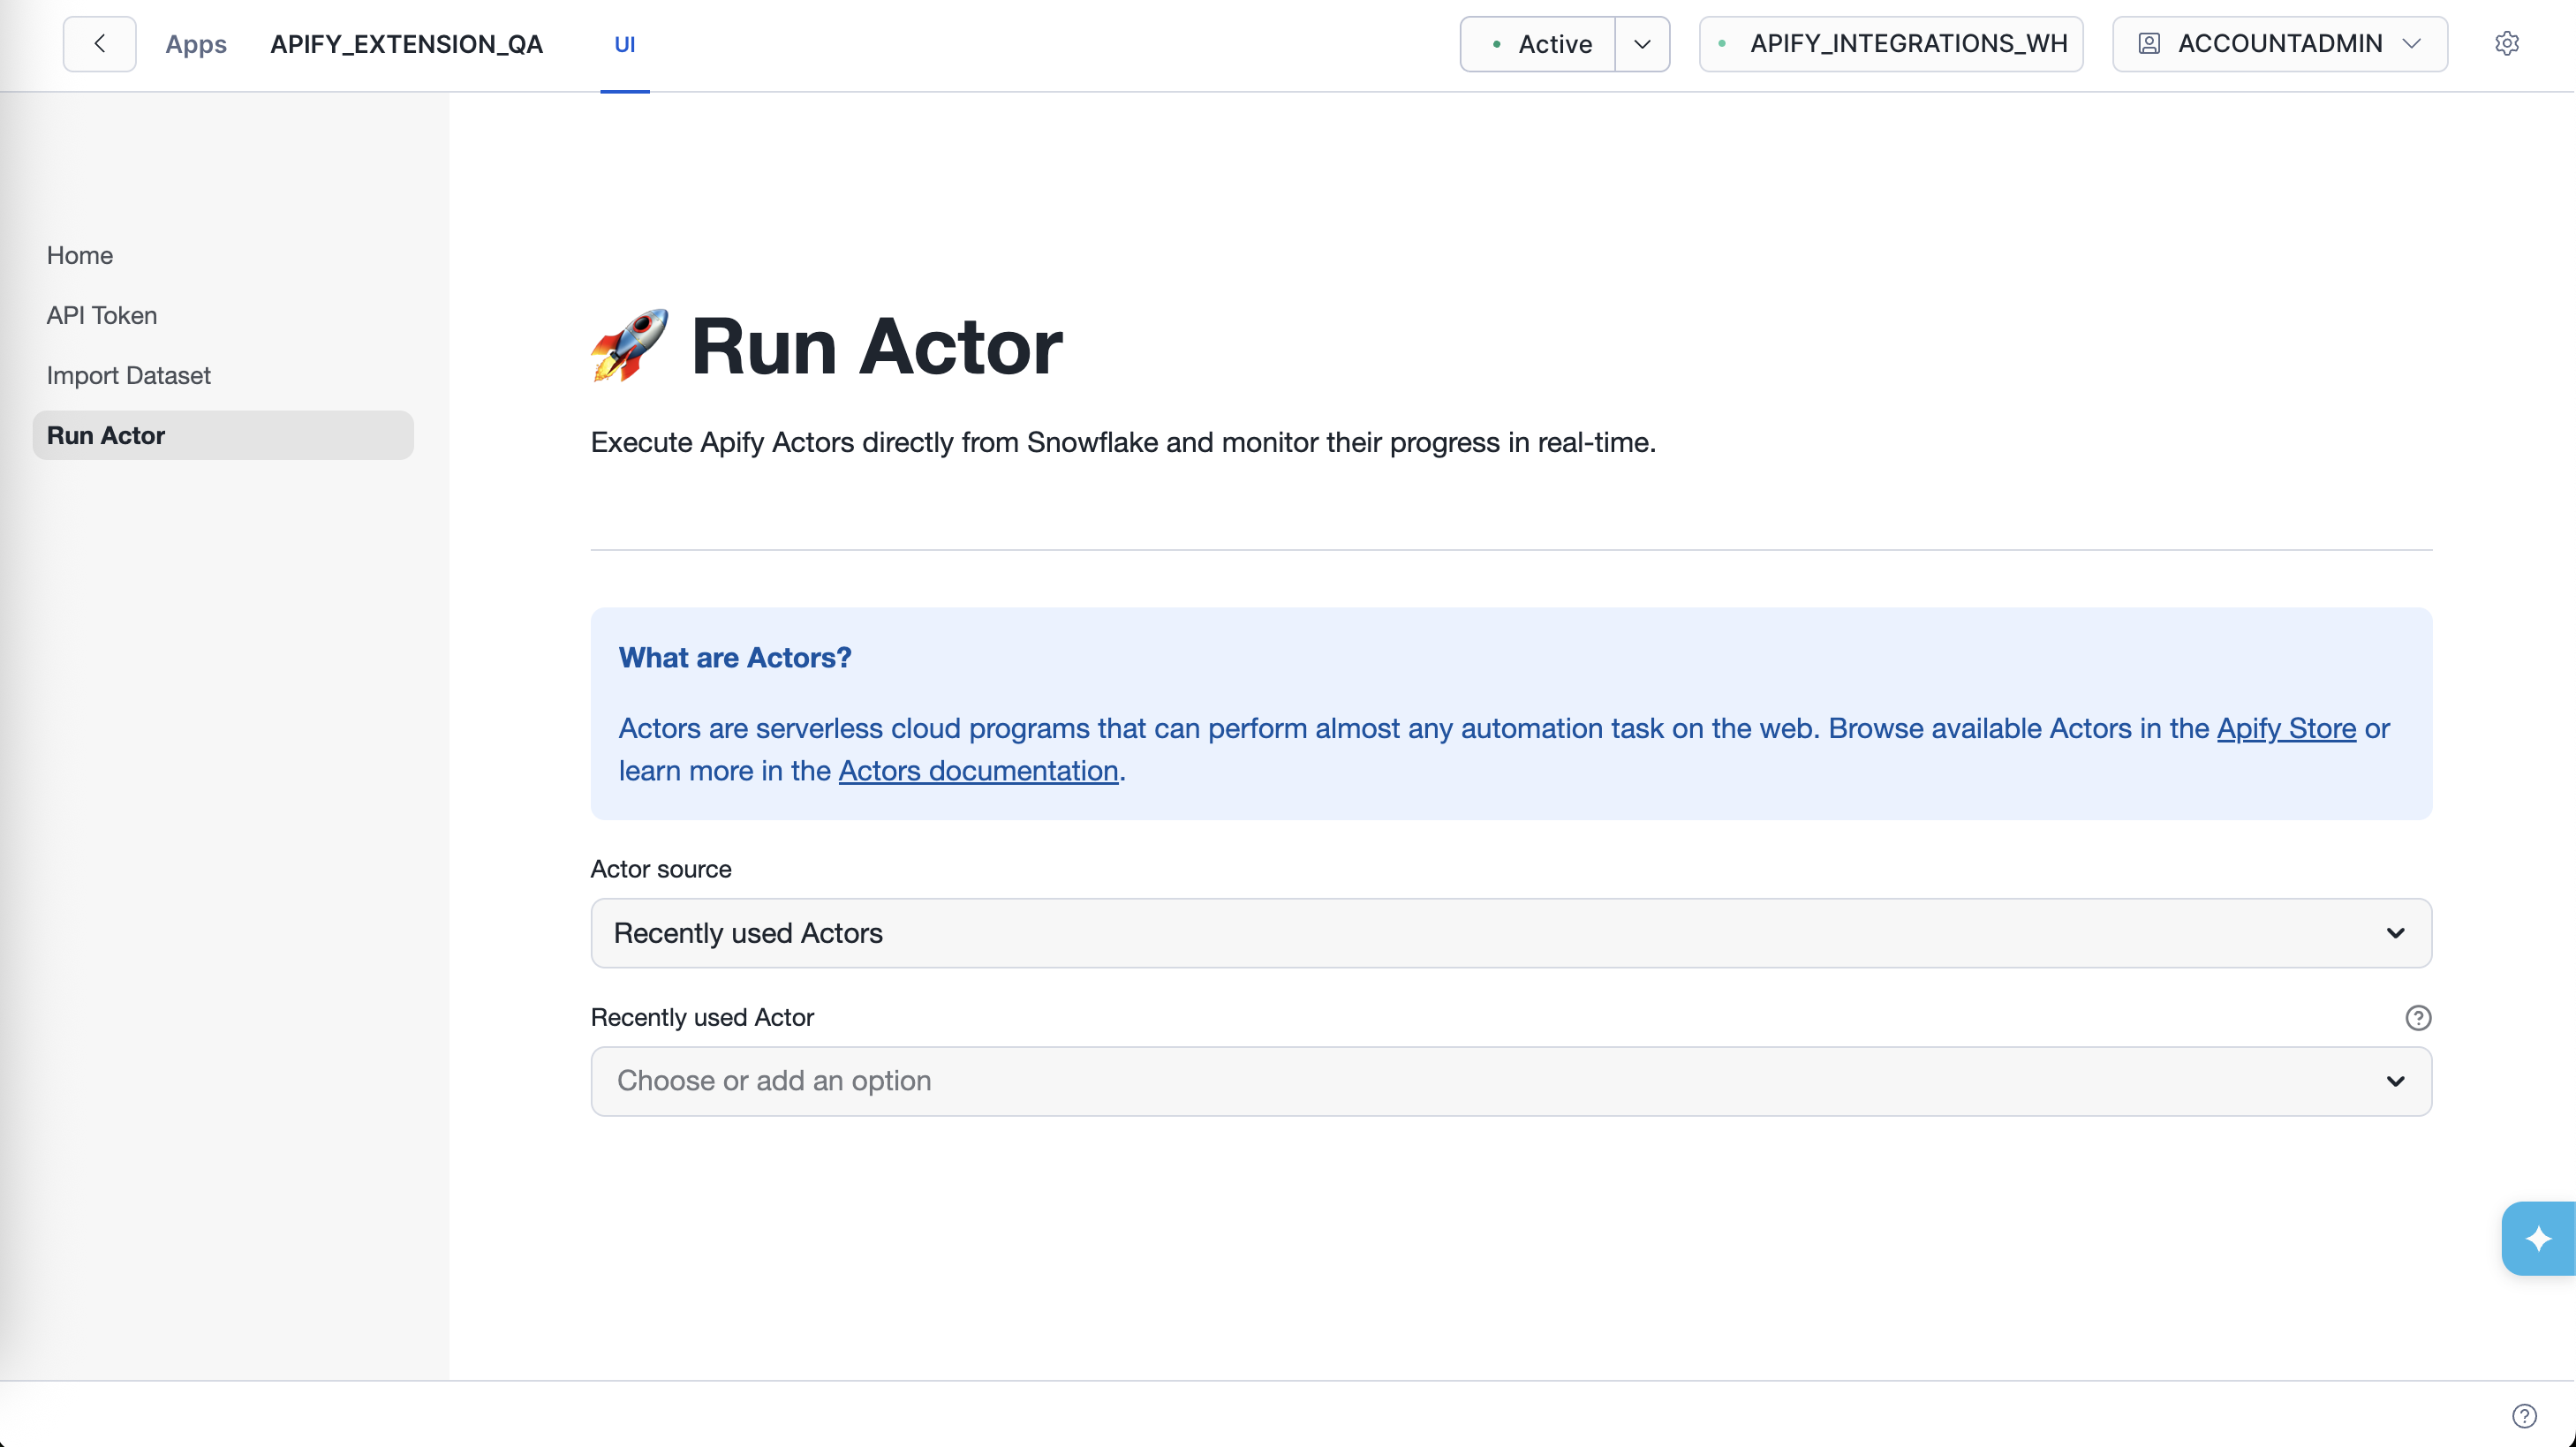
Task: Select Import Dataset in the sidebar
Action: pos(128,375)
